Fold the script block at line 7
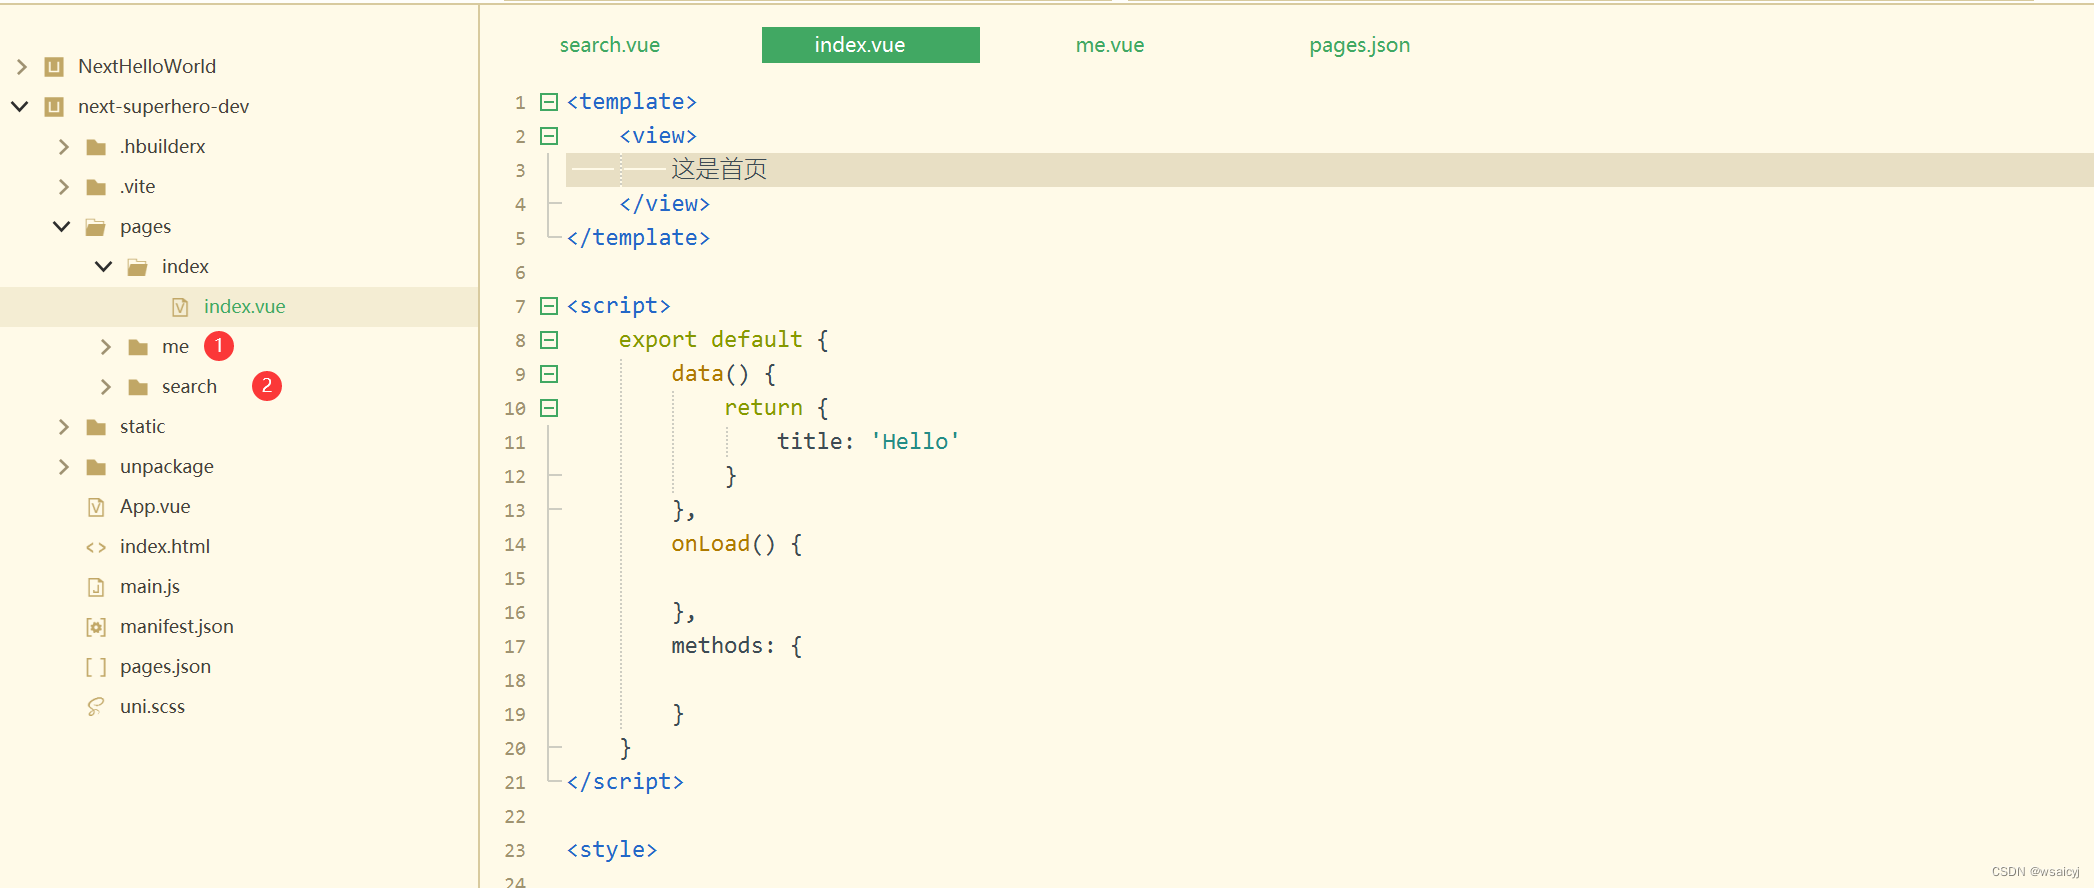 [549, 306]
